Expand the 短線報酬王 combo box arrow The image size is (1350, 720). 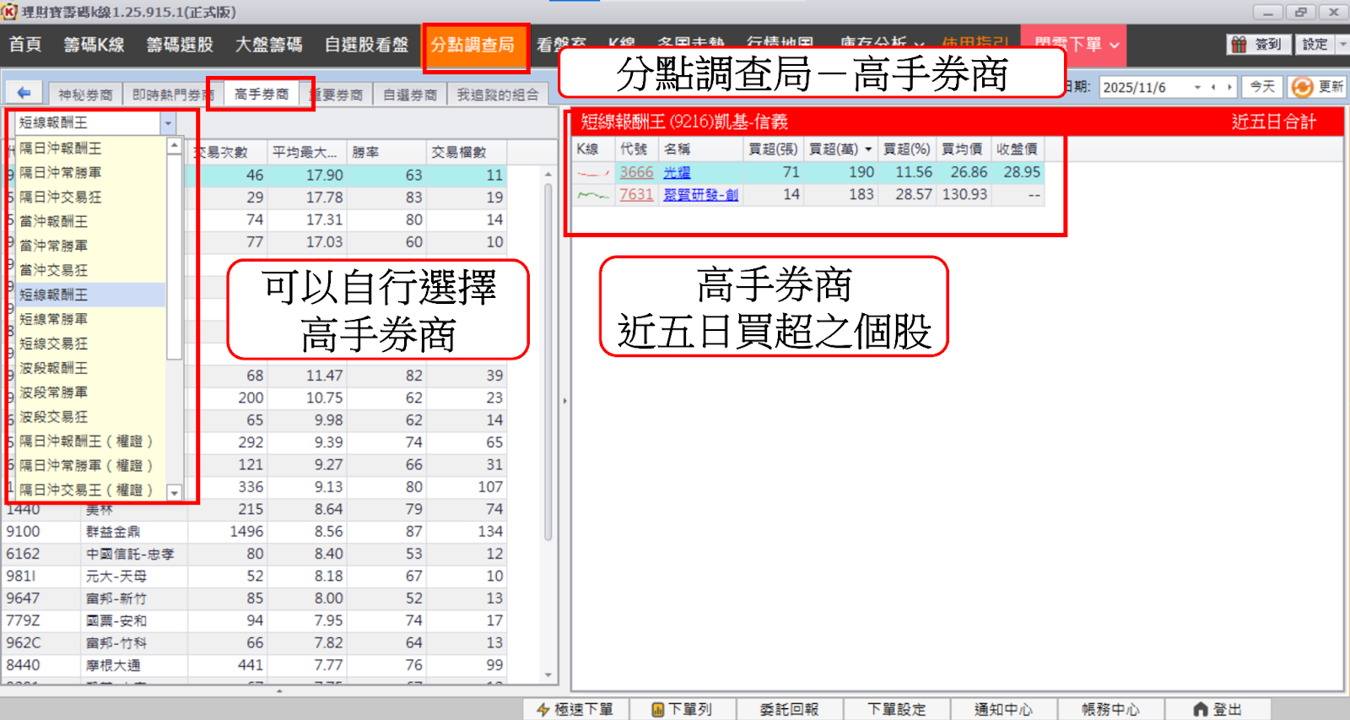(x=167, y=123)
